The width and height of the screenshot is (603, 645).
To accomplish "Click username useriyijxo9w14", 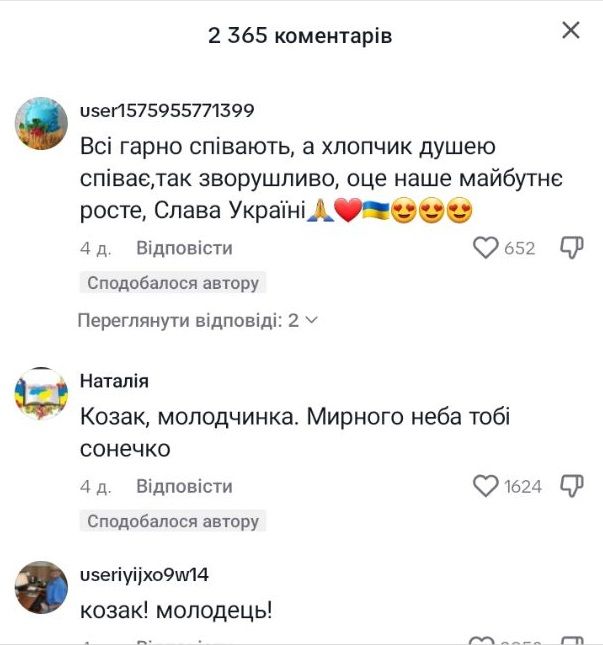I will click(x=143, y=574).
